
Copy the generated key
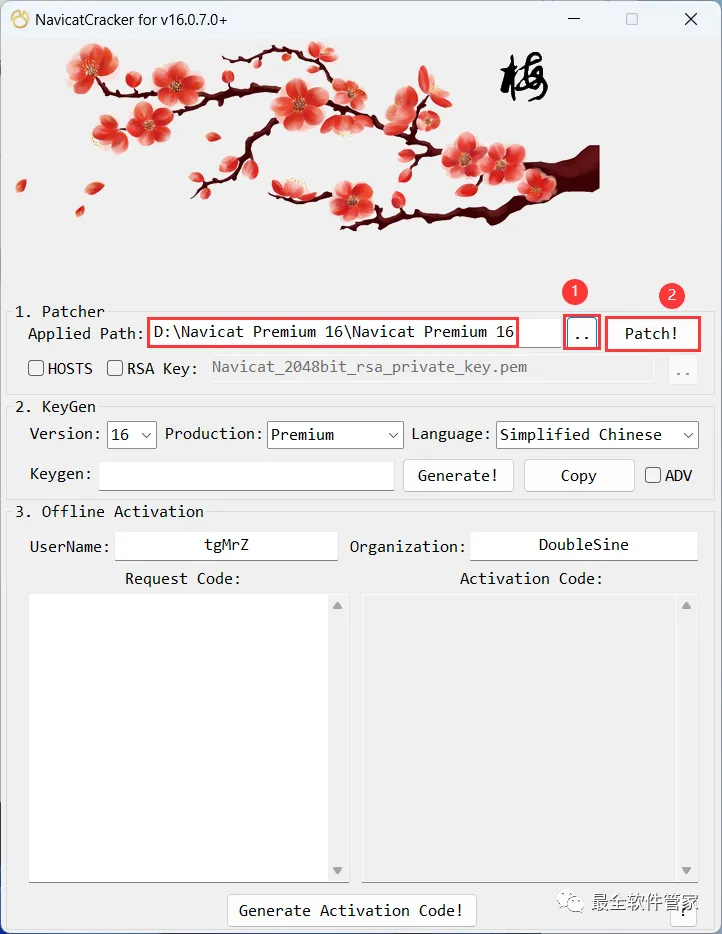578,475
